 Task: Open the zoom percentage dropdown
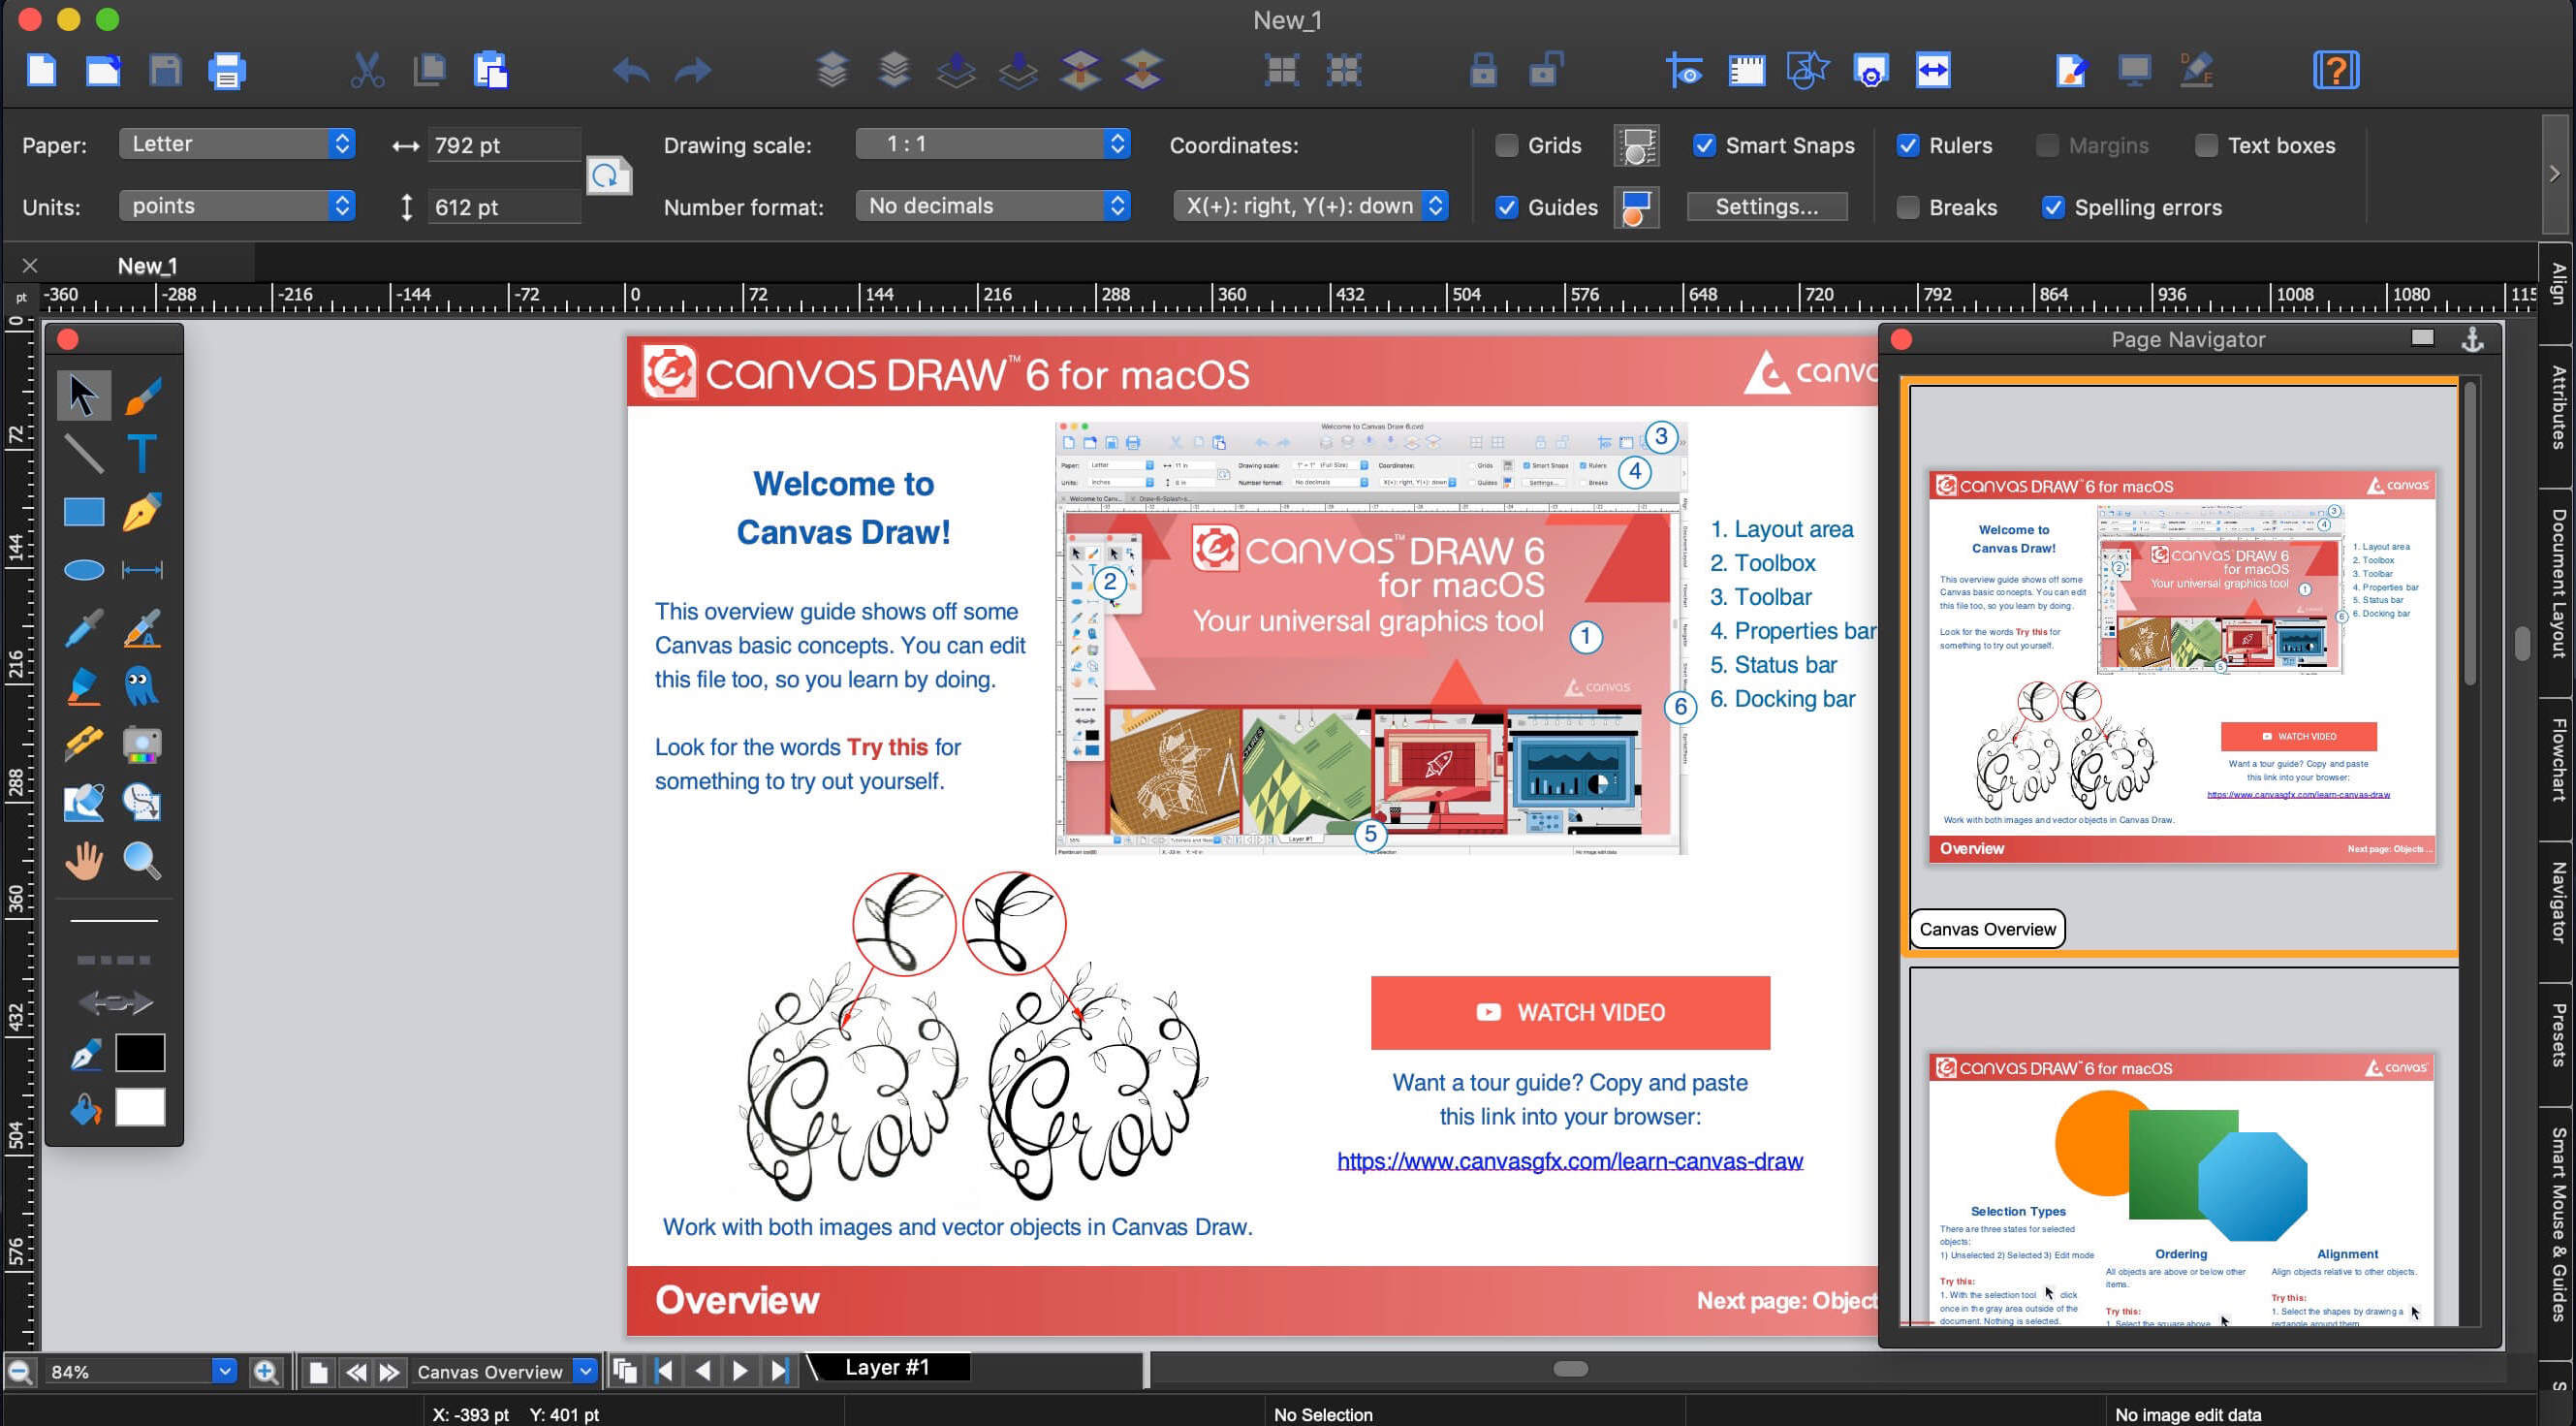point(224,1371)
